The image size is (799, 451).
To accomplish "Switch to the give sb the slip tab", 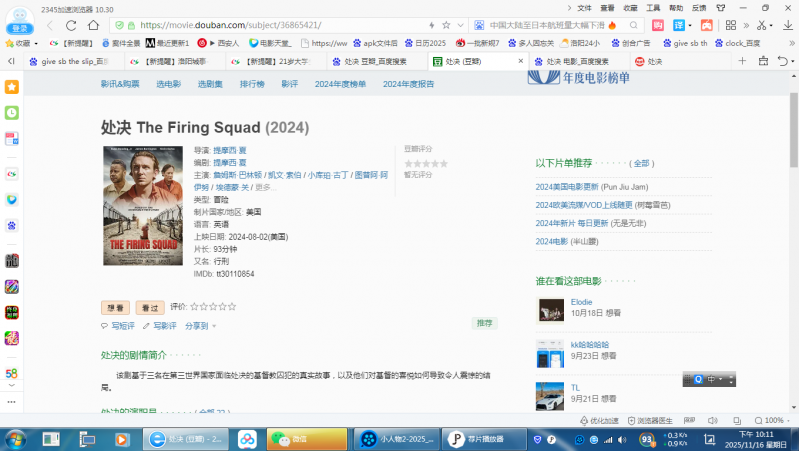I will click(x=74, y=61).
